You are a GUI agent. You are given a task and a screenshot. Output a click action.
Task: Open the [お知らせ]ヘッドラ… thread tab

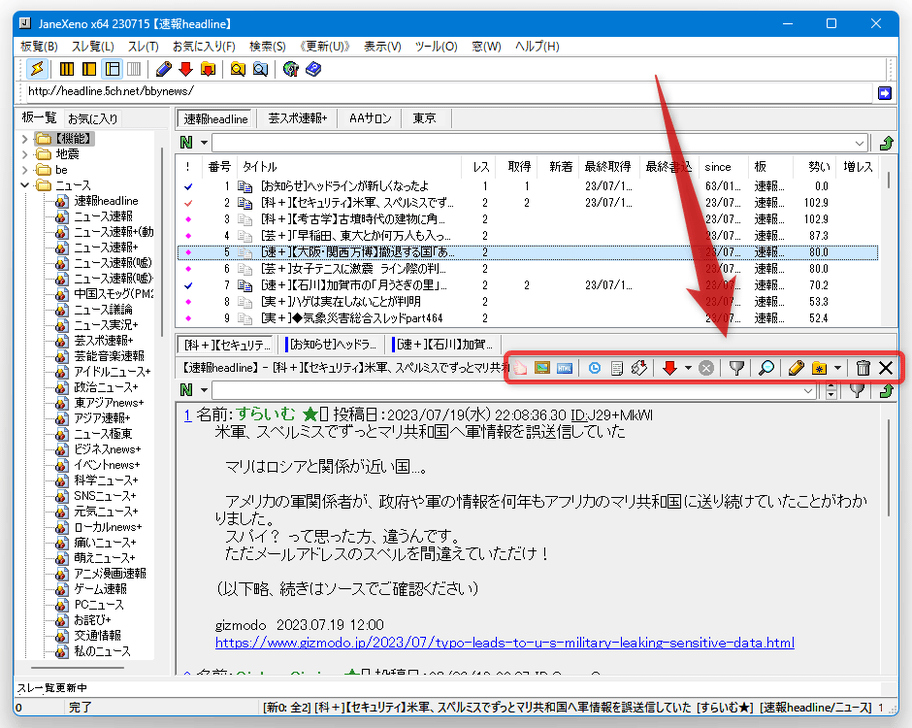pos(333,345)
